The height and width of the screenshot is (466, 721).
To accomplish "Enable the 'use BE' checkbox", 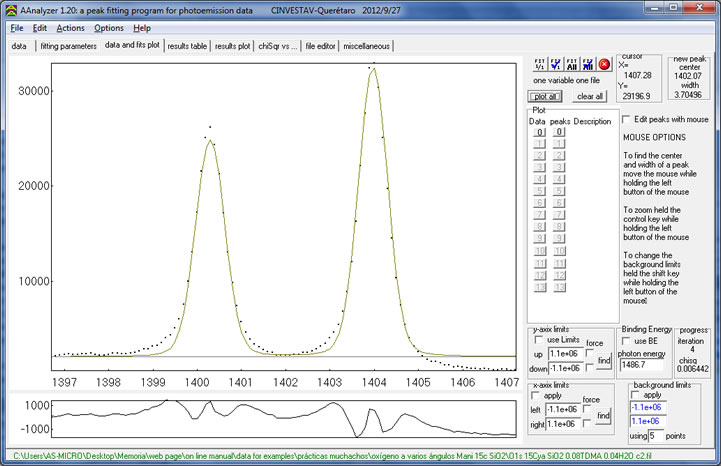I will (x=627, y=340).
